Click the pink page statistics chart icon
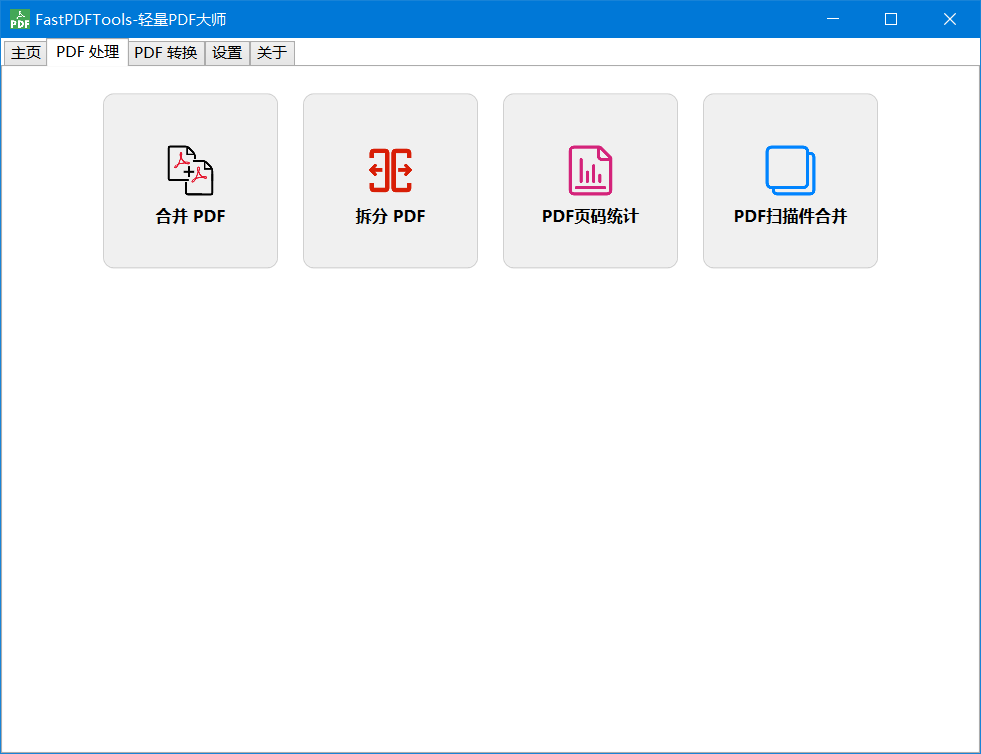The image size is (981, 754). point(590,170)
